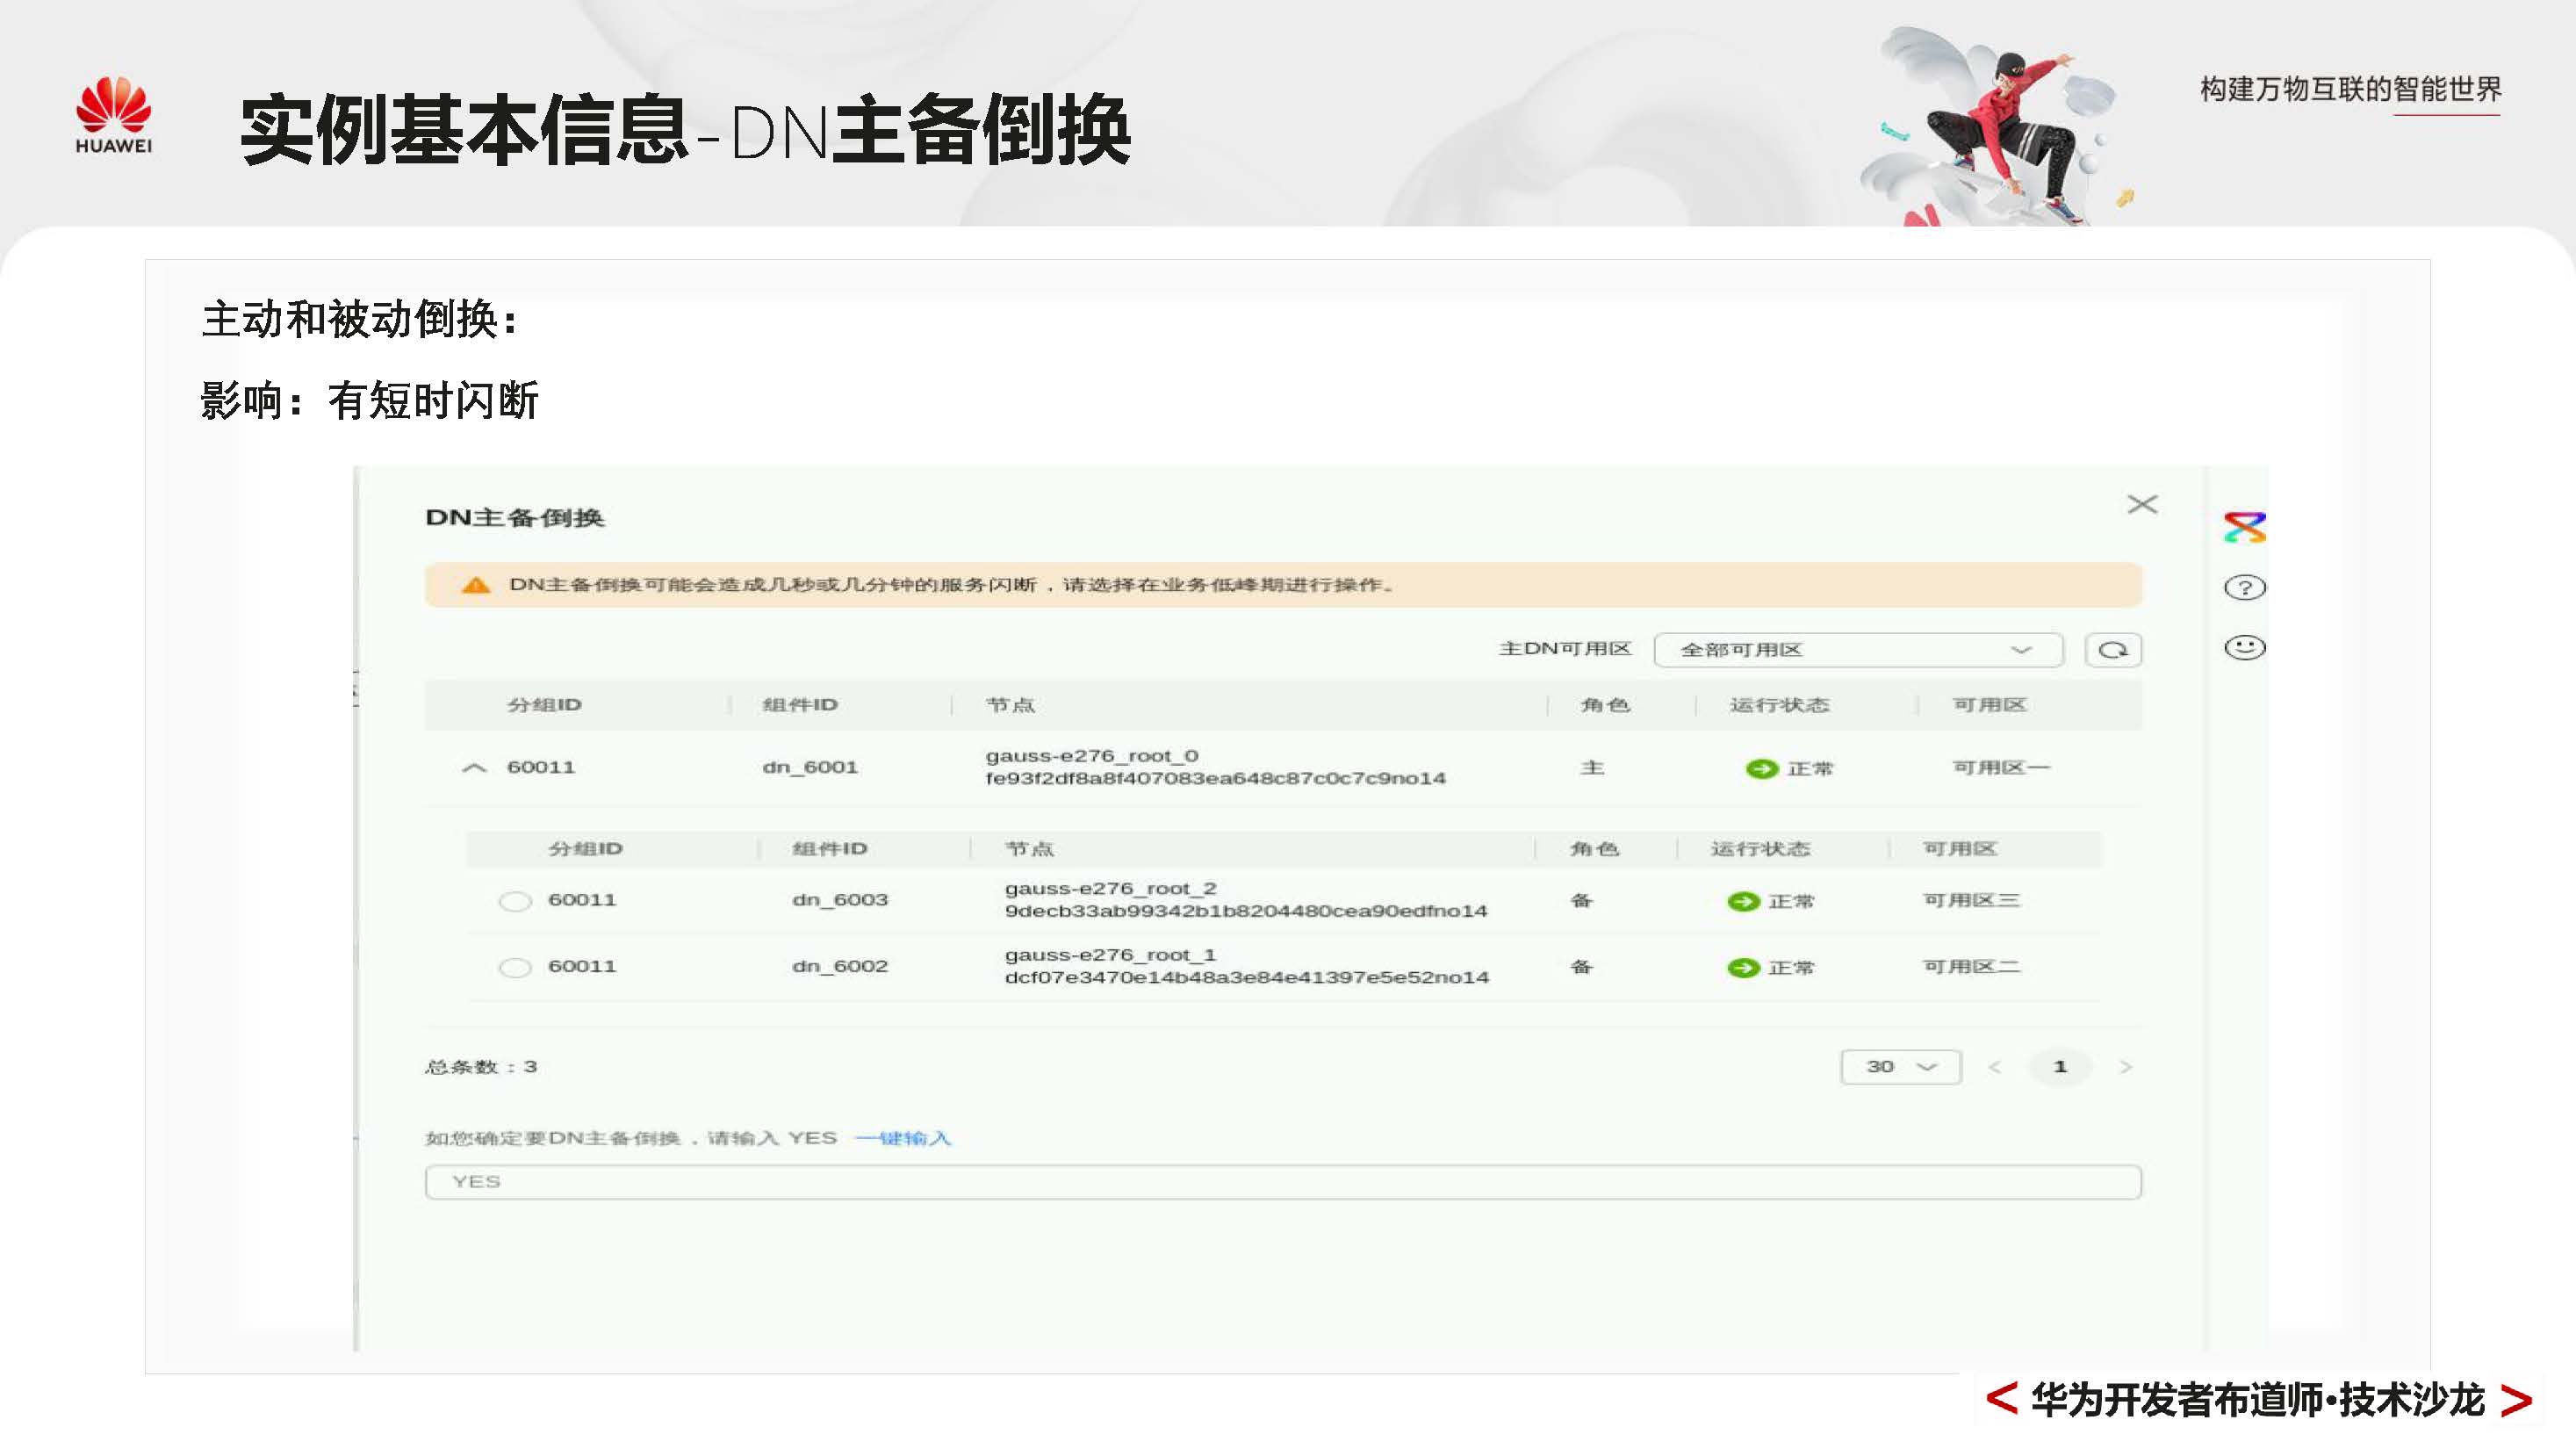The width and height of the screenshot is (2576, 1456).
Task: Click the Huawei logo in the top left
Action: [x=113, y=110]
